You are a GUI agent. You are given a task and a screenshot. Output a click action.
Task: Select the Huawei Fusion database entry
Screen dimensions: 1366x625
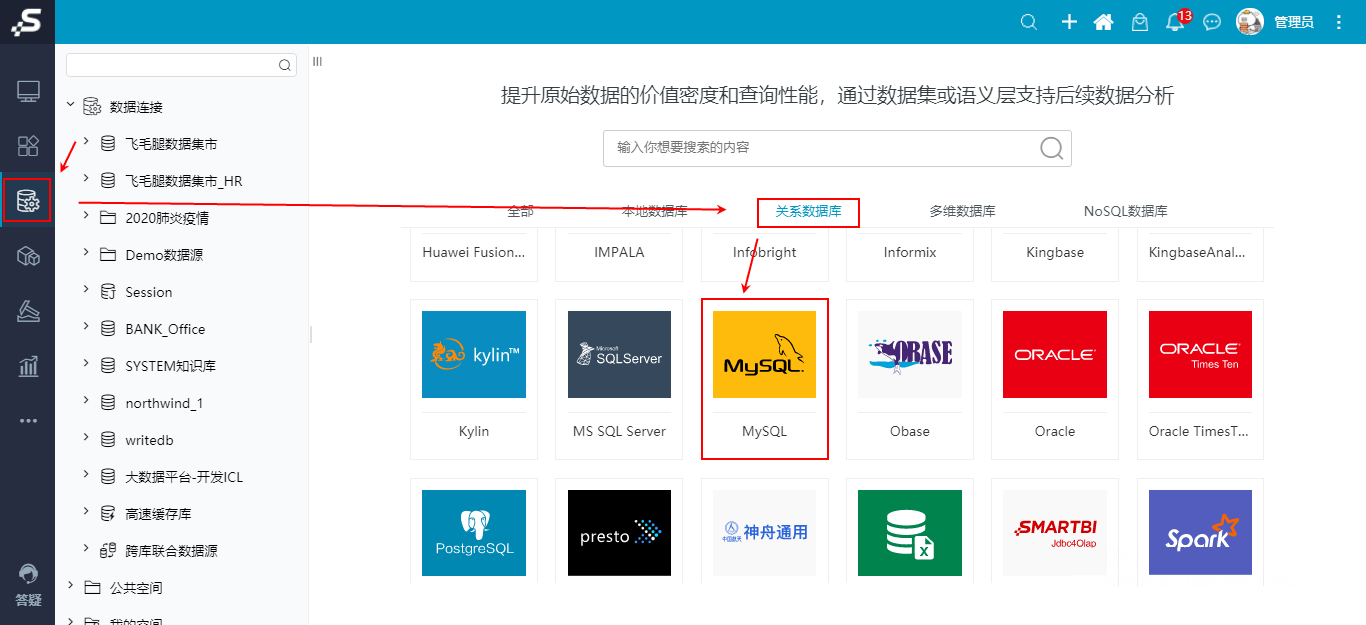click(474, 252)
